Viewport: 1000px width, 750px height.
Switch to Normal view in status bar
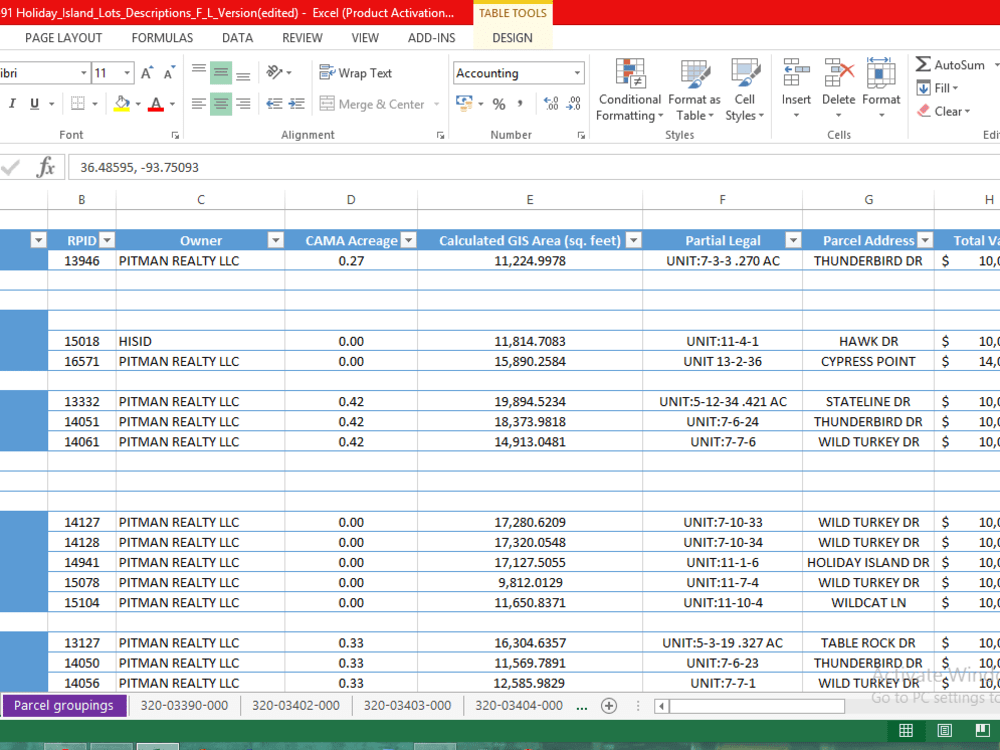(x=906, y=731)
